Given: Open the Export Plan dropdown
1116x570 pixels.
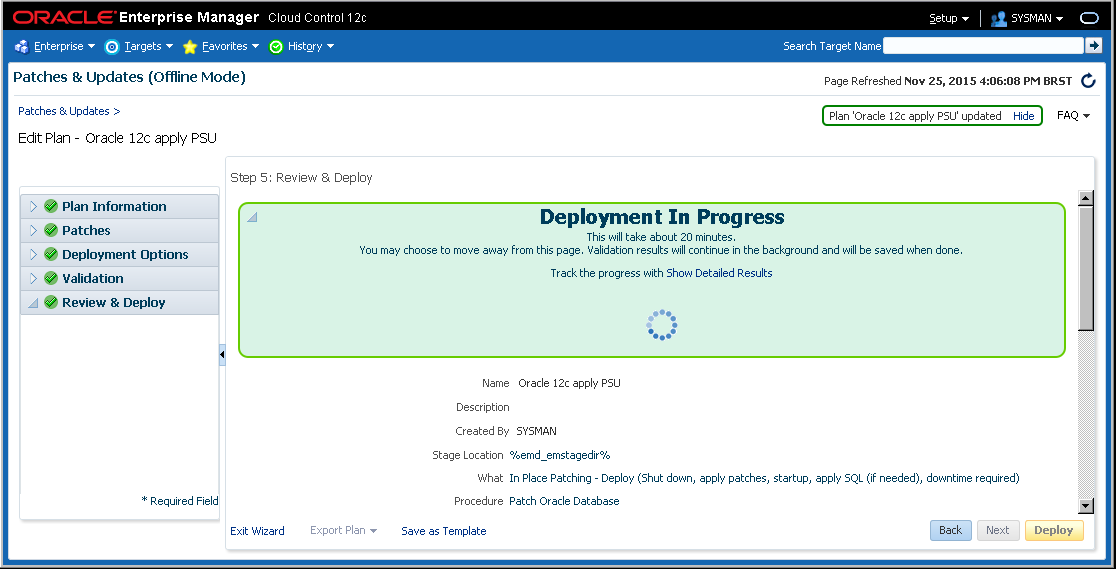Looking at the screenshot, I should coord(344,531).
